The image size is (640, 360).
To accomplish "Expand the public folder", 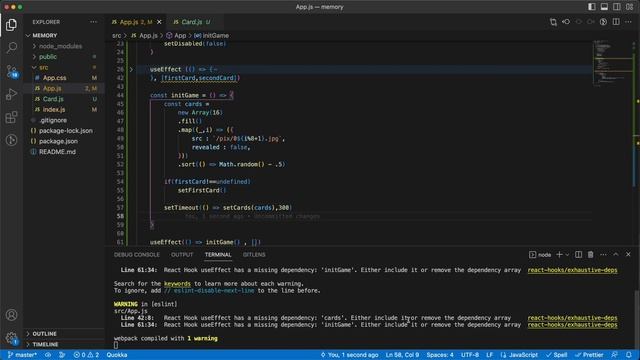I will coord(64,57).
